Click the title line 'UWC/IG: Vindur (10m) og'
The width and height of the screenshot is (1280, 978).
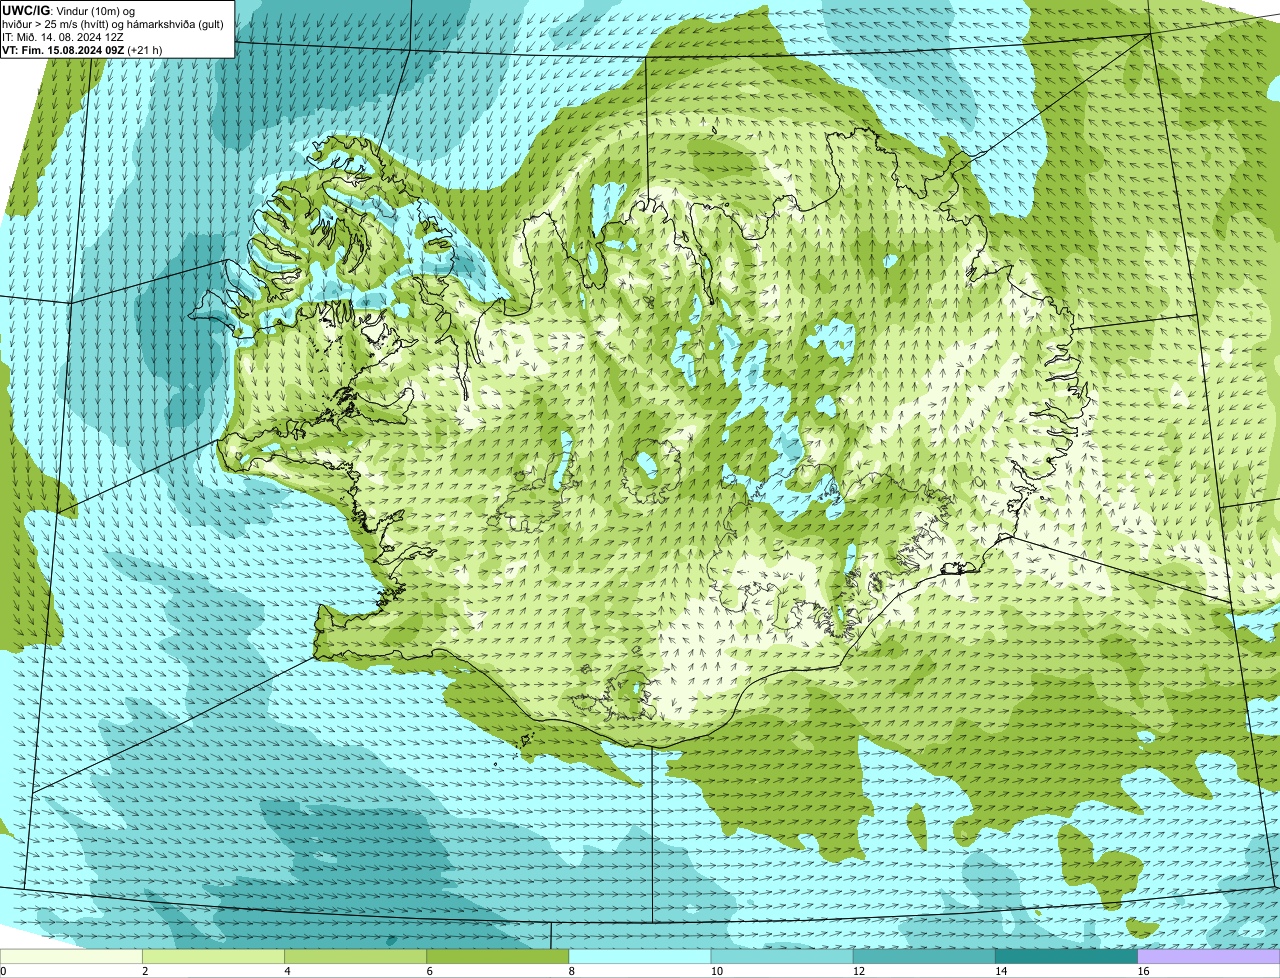(69, 11)
